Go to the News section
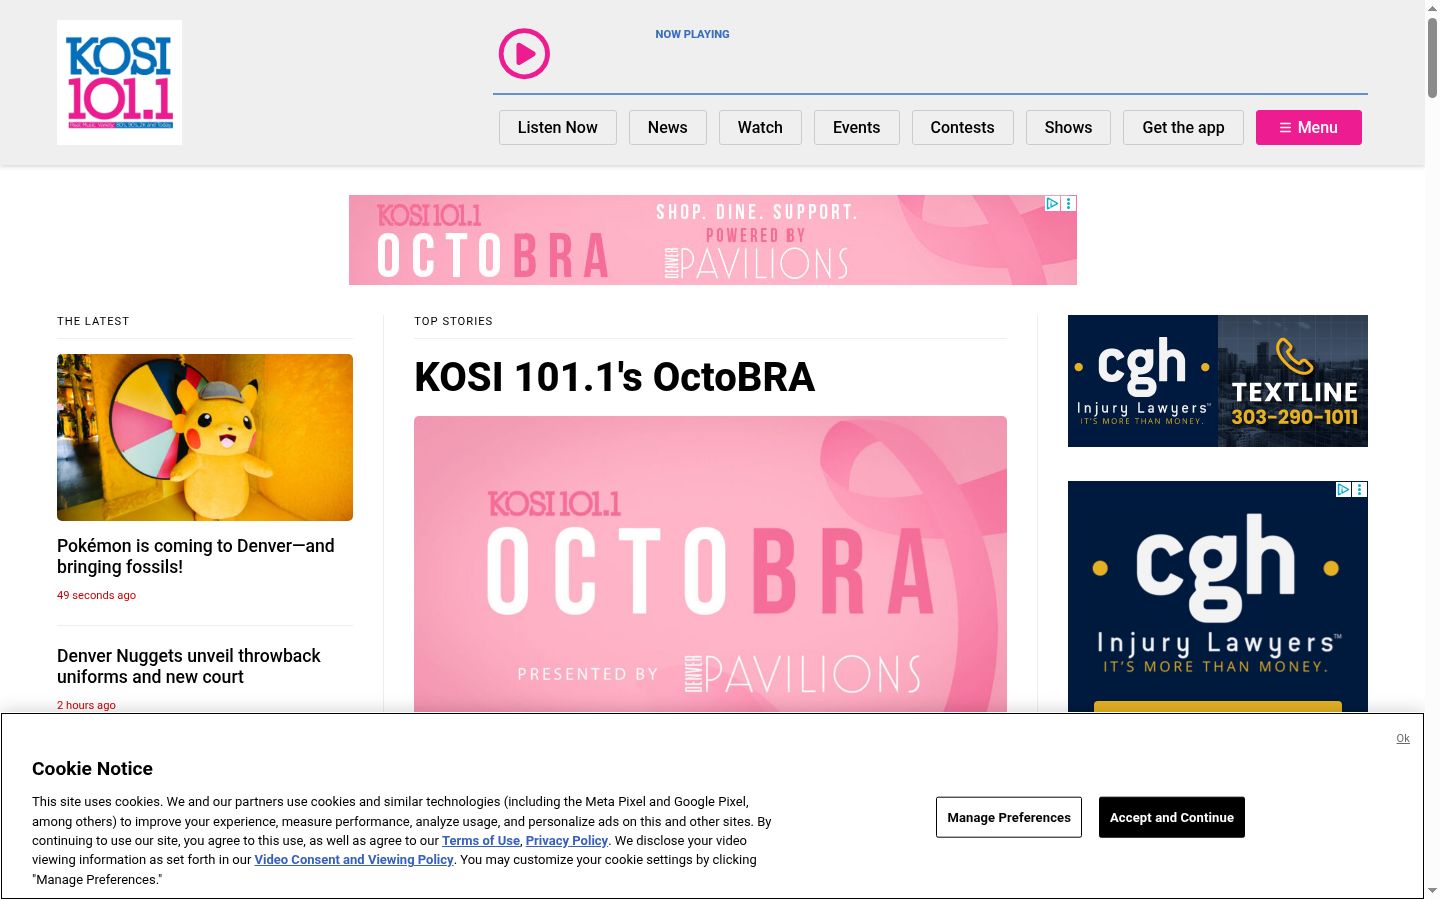This screenshot has height=900, width=1440. 667,127
